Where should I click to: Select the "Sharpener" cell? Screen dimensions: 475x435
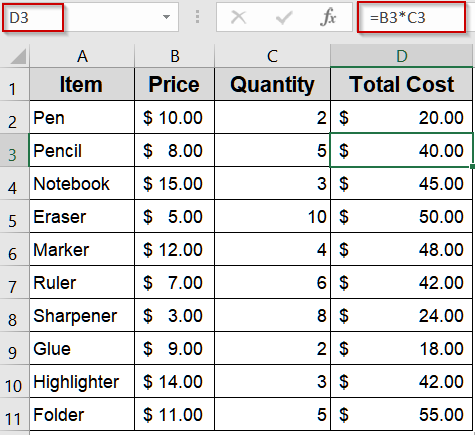[x=82, y=315]
